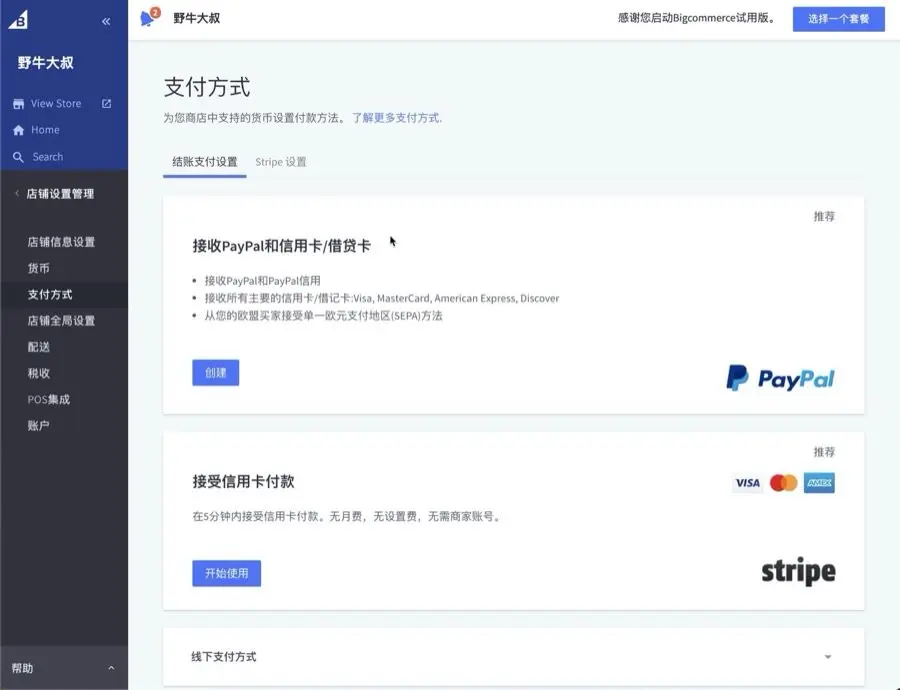The width and height of the screenshot is (900, 690).
Task: Open 货币 settings in the sidebar
Action: pyautogui.click(x=38, y=268)
